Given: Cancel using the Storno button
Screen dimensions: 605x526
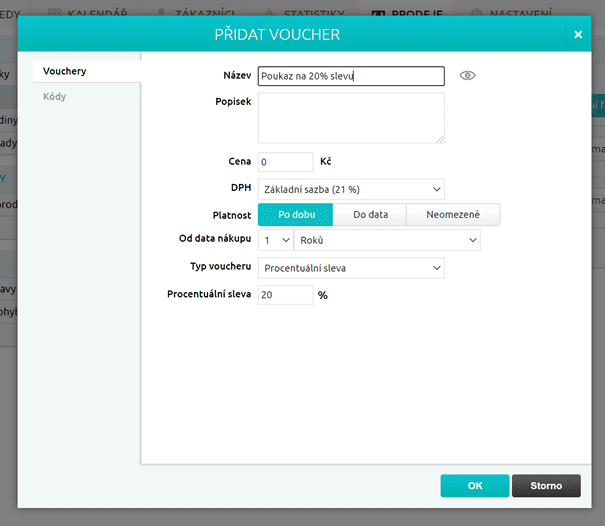Looking at the screenshot, I should coord(545,486).
